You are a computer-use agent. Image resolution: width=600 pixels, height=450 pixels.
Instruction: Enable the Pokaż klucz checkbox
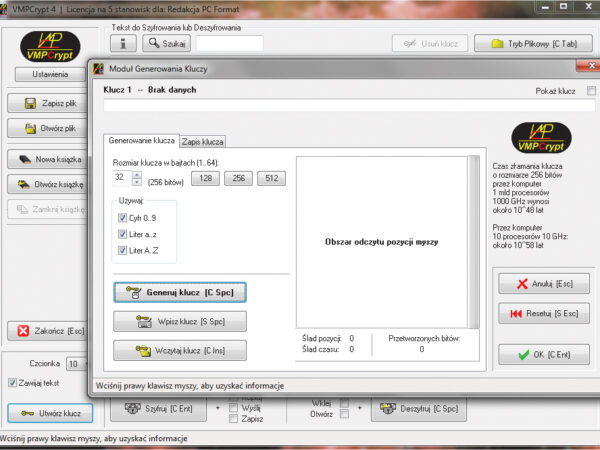[591, 91]
